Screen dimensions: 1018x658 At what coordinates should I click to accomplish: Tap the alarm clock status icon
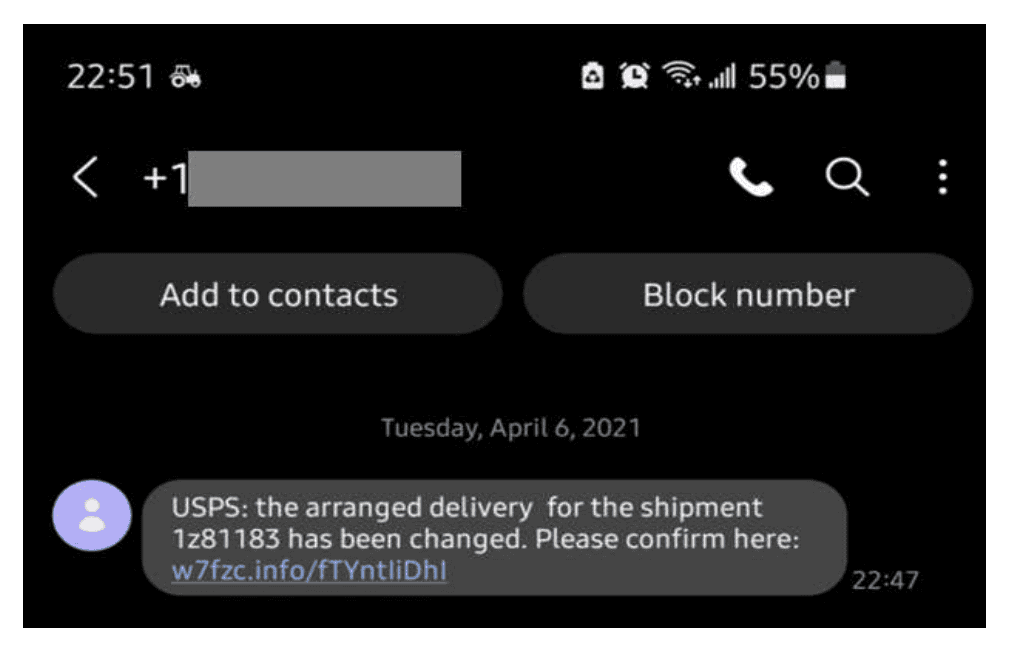point(635,77)
